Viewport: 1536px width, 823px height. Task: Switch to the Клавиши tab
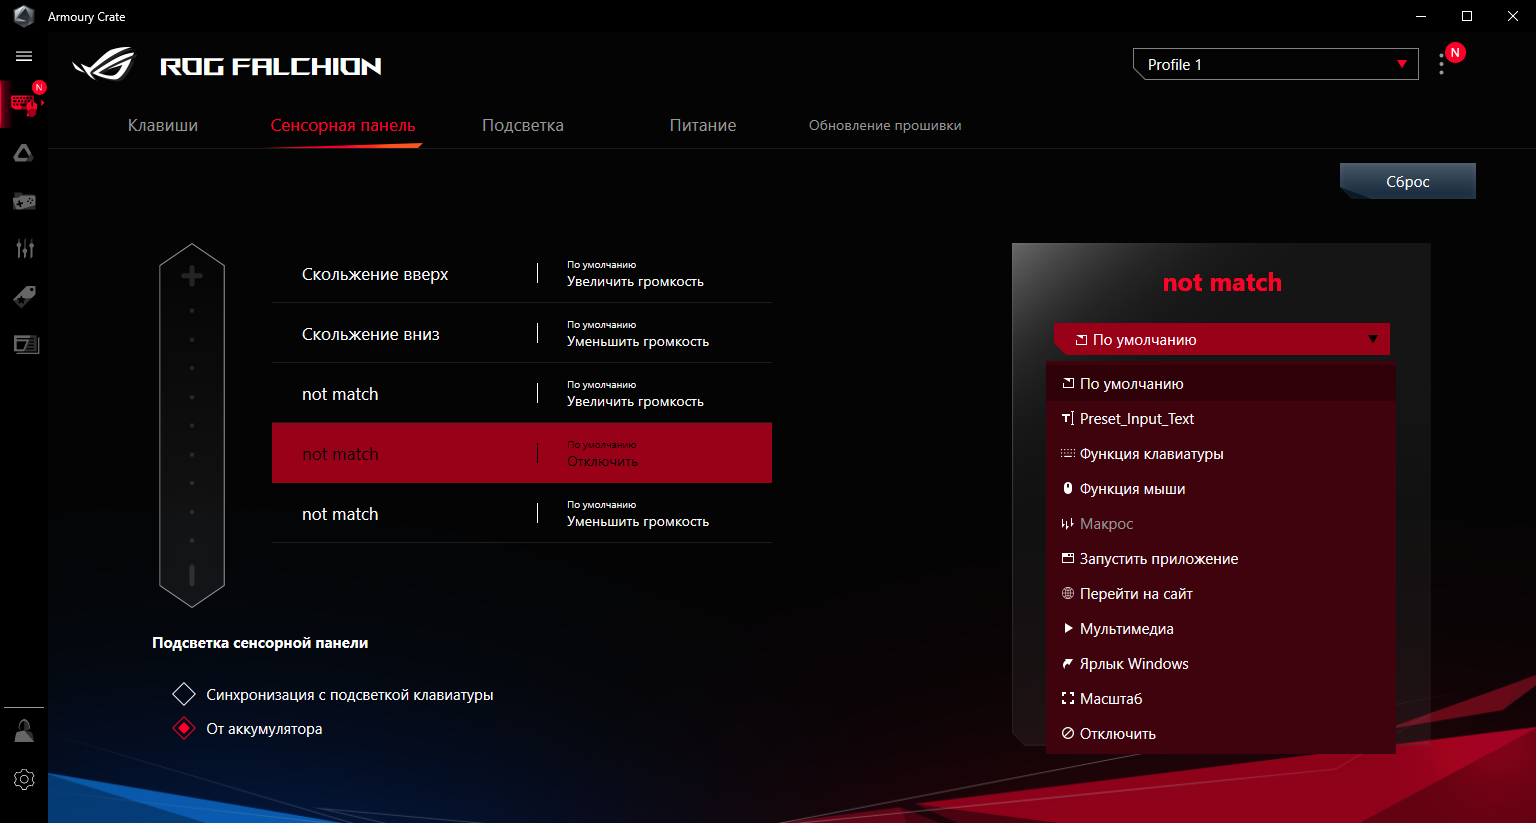click(x=163, y=125)
